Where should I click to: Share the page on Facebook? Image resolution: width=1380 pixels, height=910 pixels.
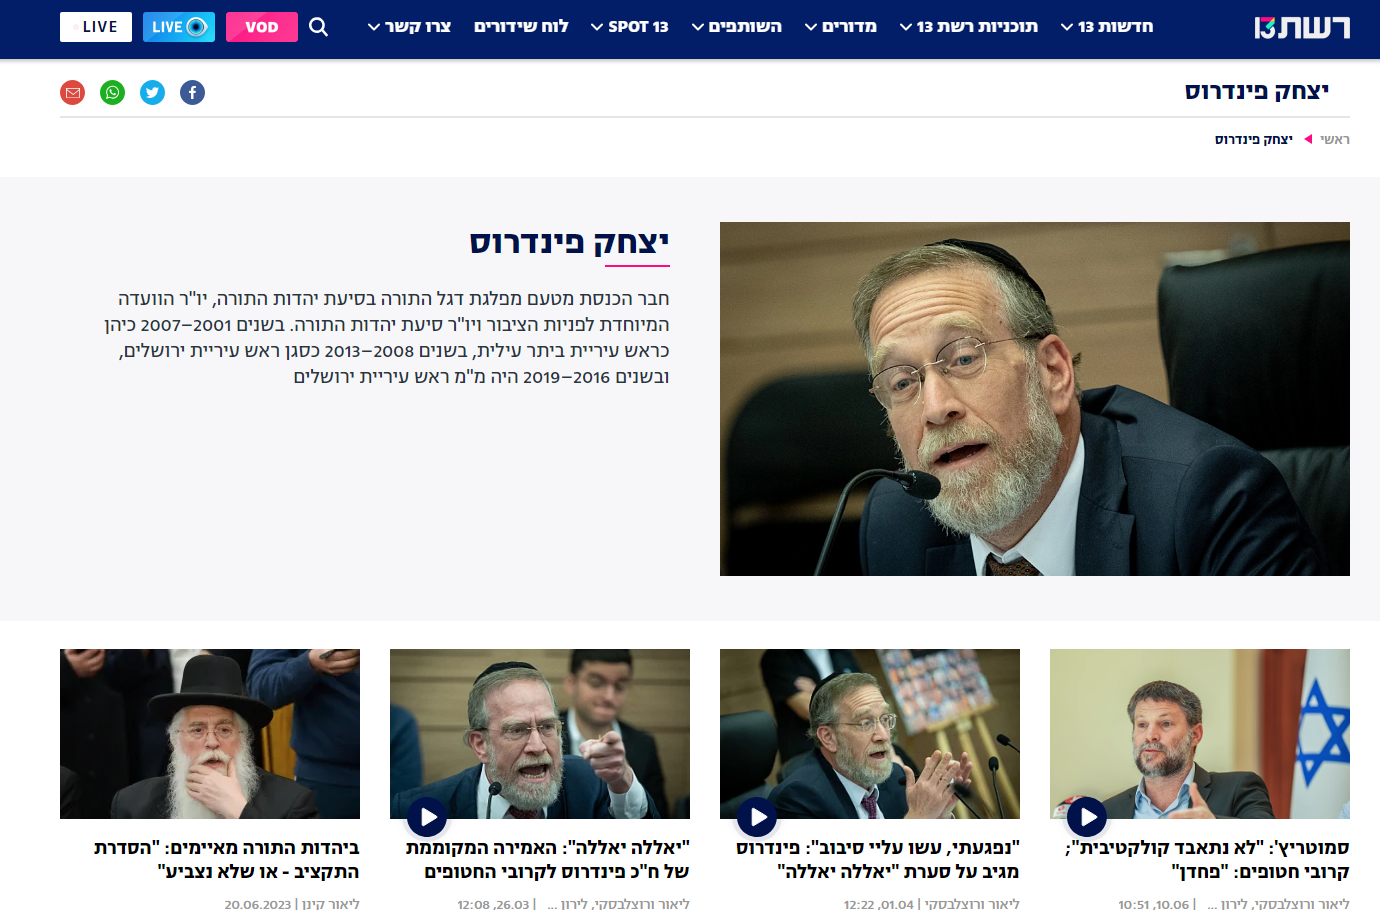pos(193,93)
